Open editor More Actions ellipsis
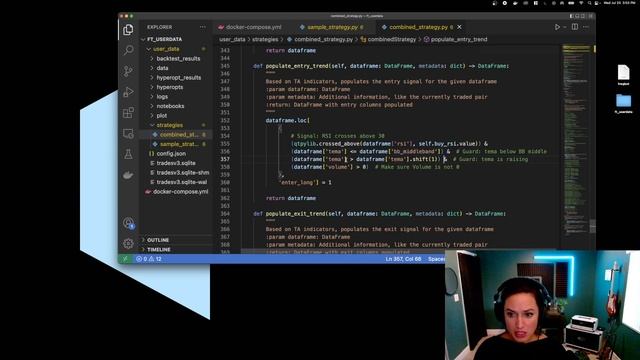This screenshot has width=640, height=360. click(x=586, y=27)
